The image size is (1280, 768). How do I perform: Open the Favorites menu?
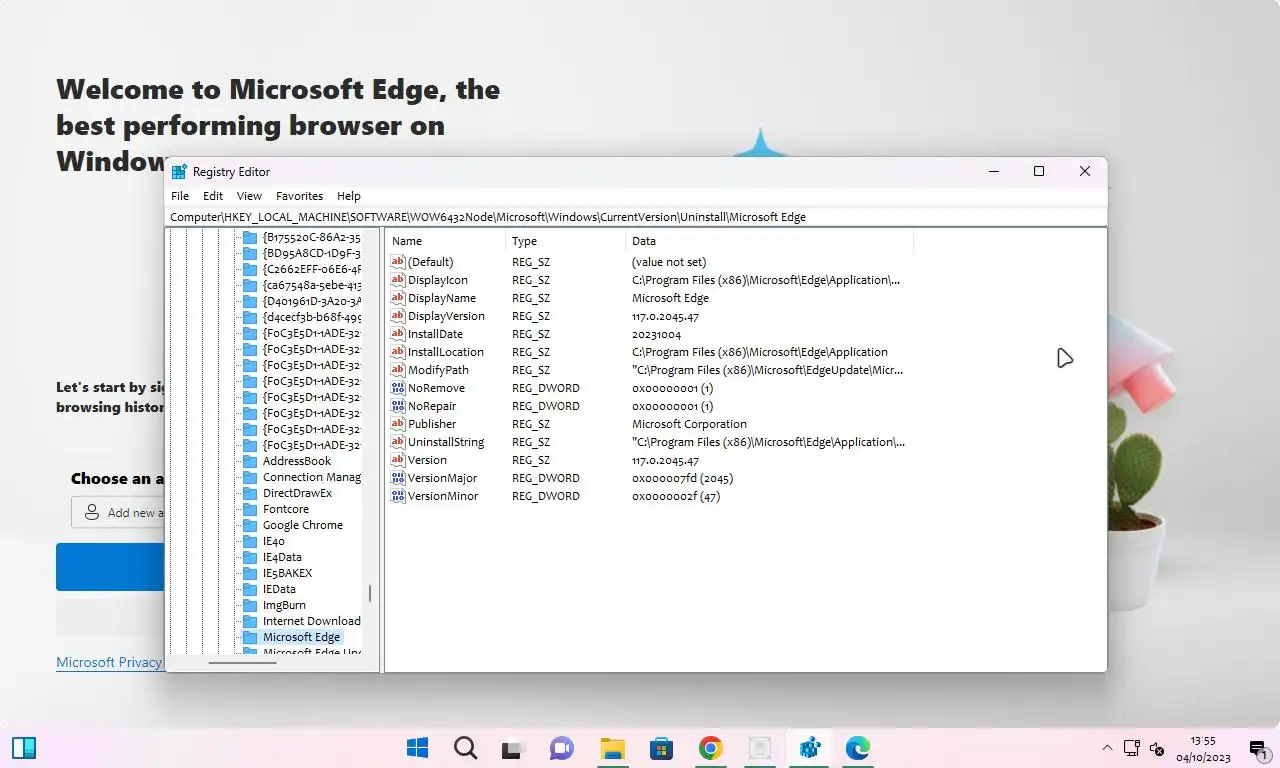click(300, 196)
